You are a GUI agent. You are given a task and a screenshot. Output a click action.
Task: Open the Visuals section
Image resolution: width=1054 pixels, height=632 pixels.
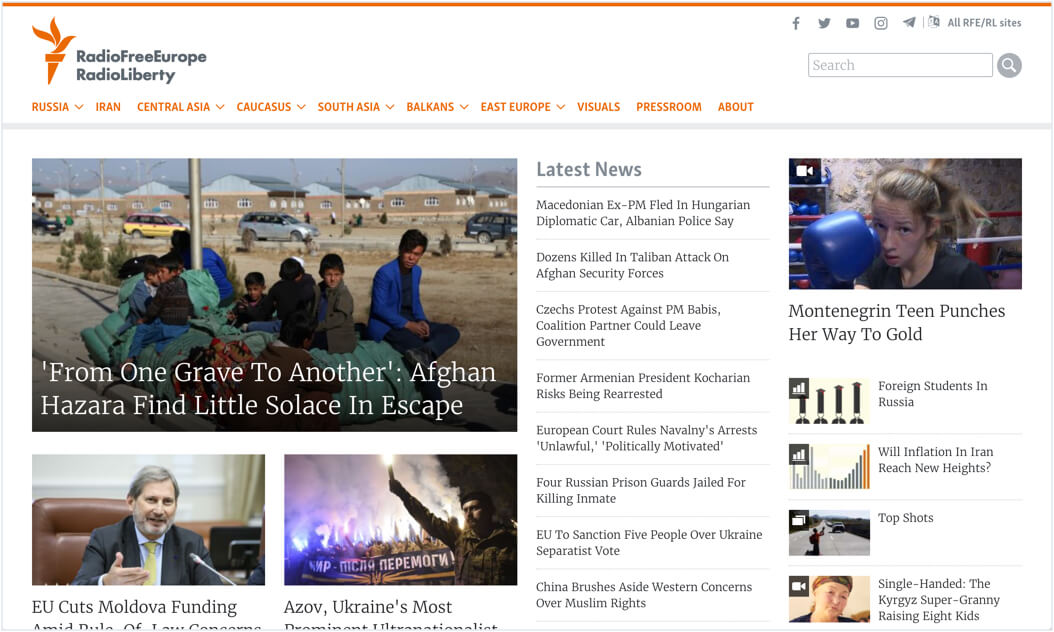[x=598, y=107]
